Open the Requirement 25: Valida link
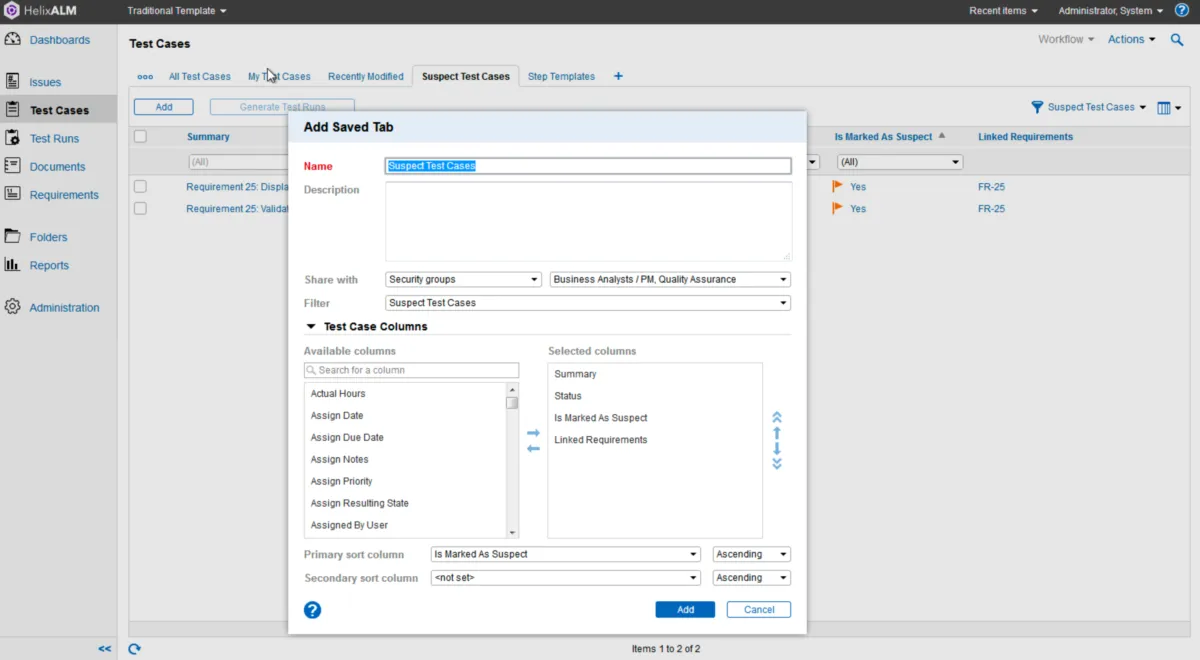The height and width of the screenshot is (660, 1200). point(237,208)
